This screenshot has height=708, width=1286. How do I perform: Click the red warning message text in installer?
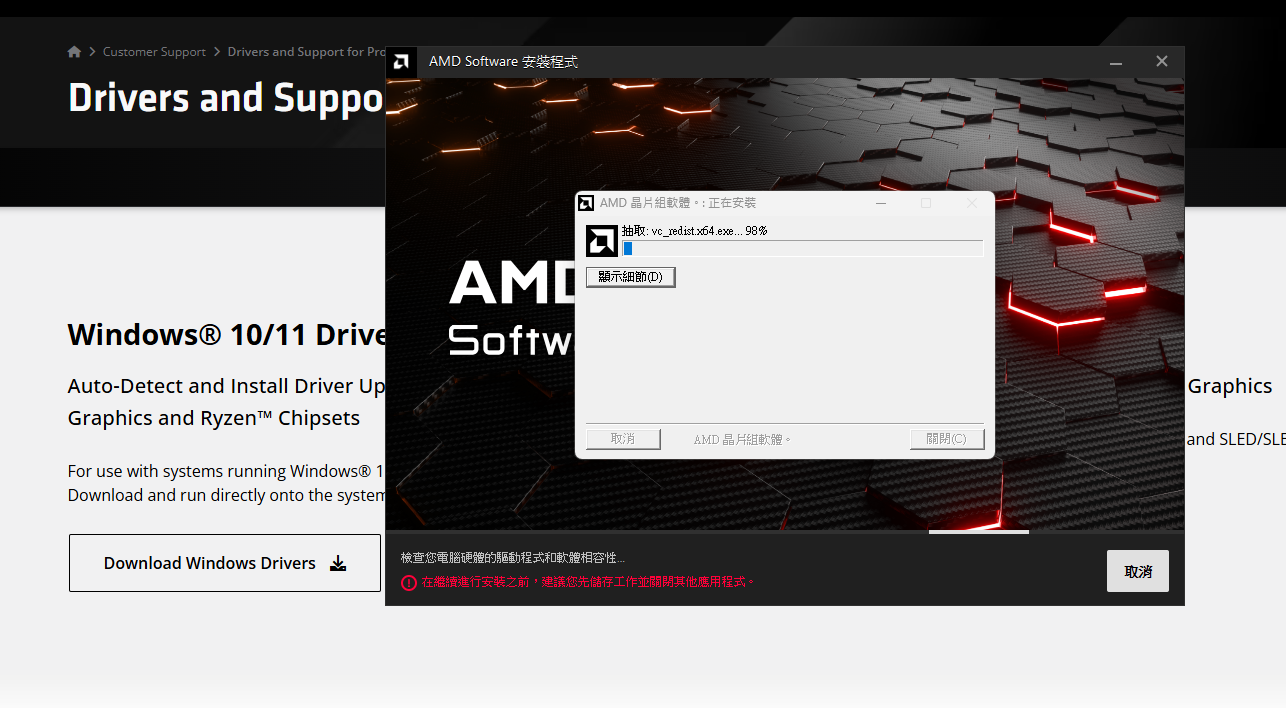click(588, 582)
